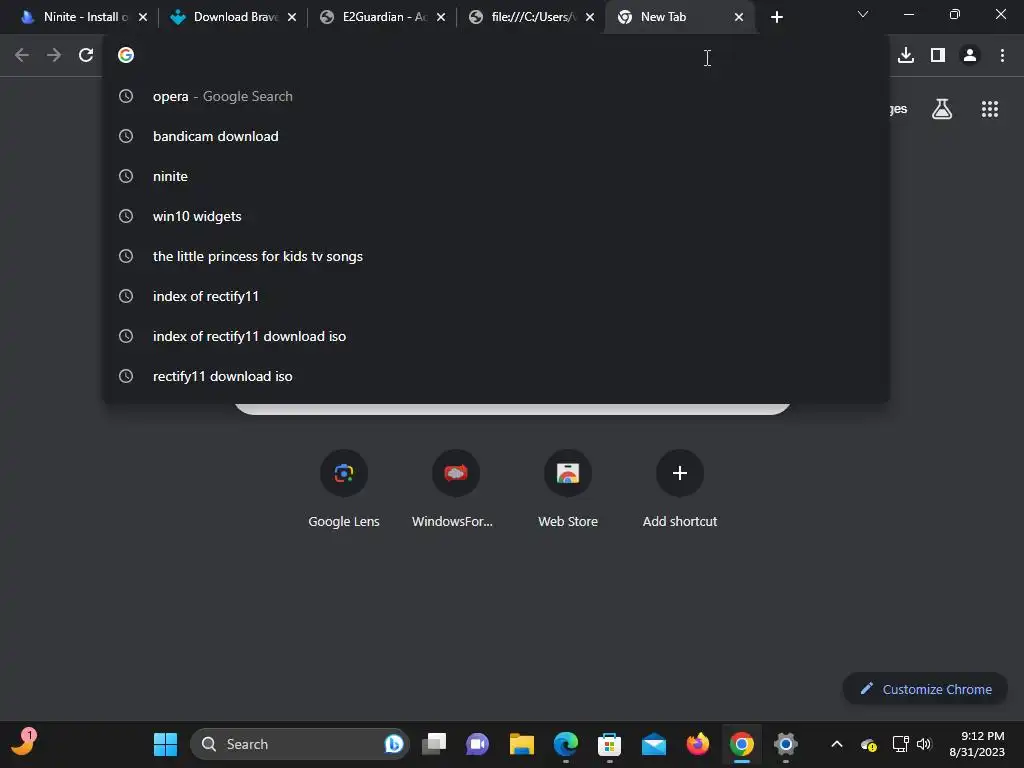
Task: Click the Chrome taskbar icon
Action: [x=741, y=744]
